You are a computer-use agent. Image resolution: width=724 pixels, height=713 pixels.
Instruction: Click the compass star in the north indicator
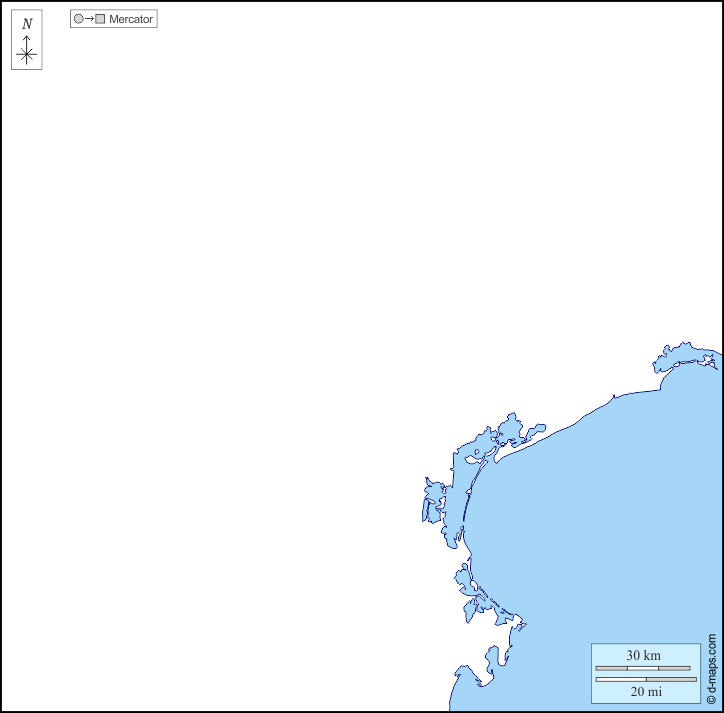coord(26,56)
